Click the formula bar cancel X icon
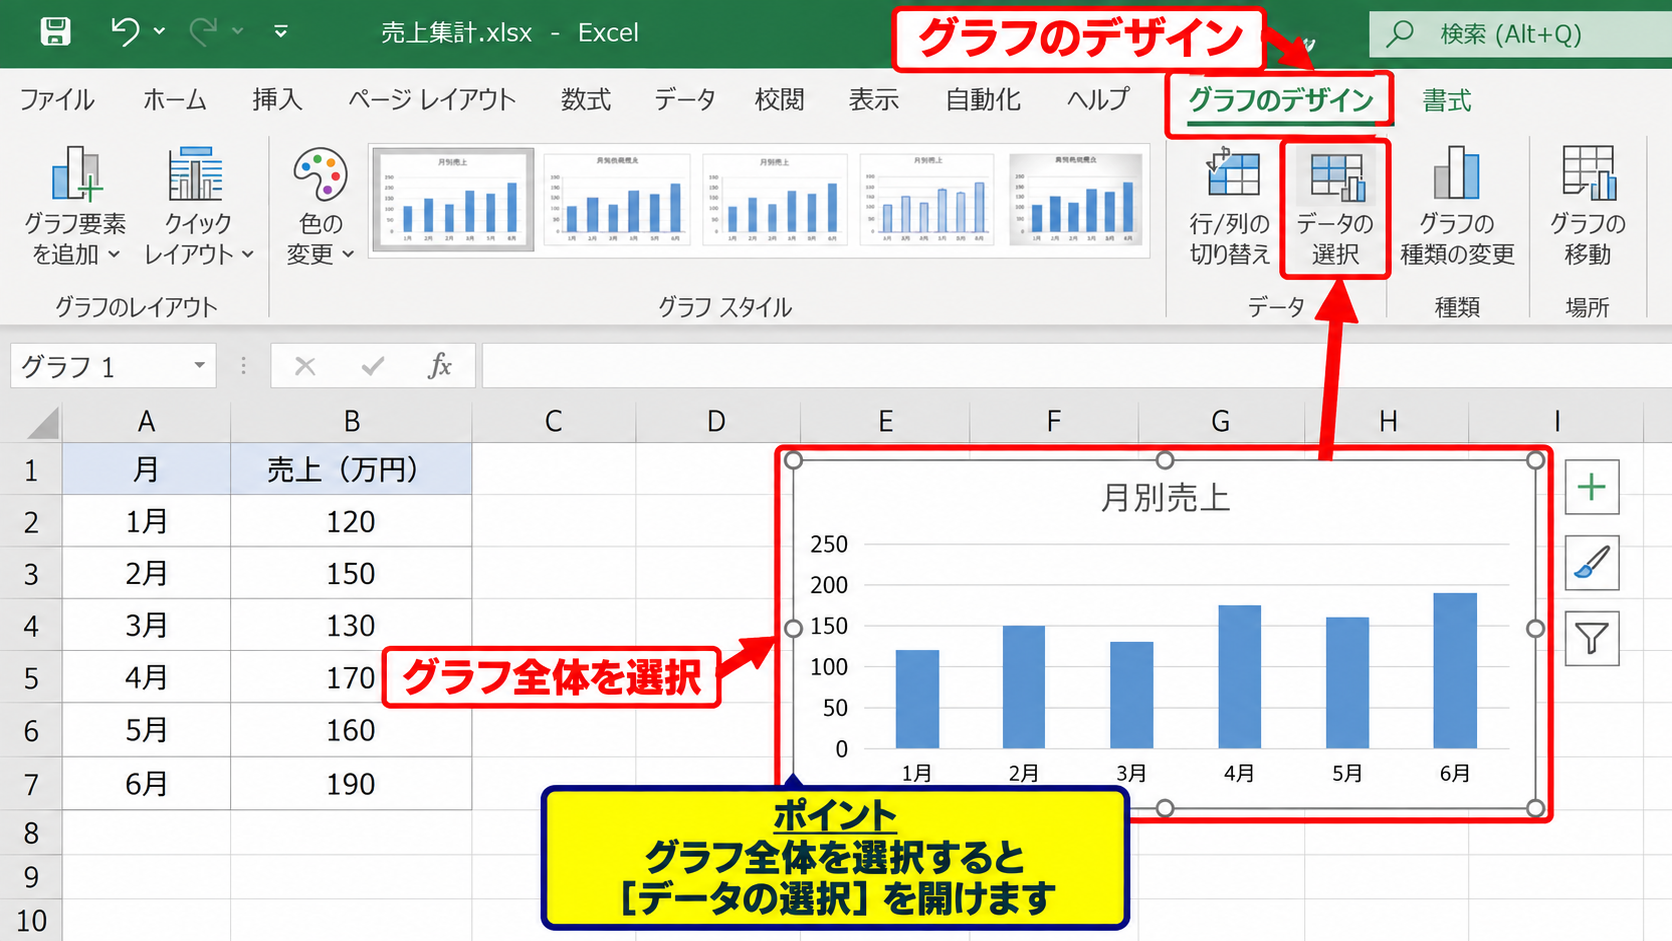 click(305, 366)
